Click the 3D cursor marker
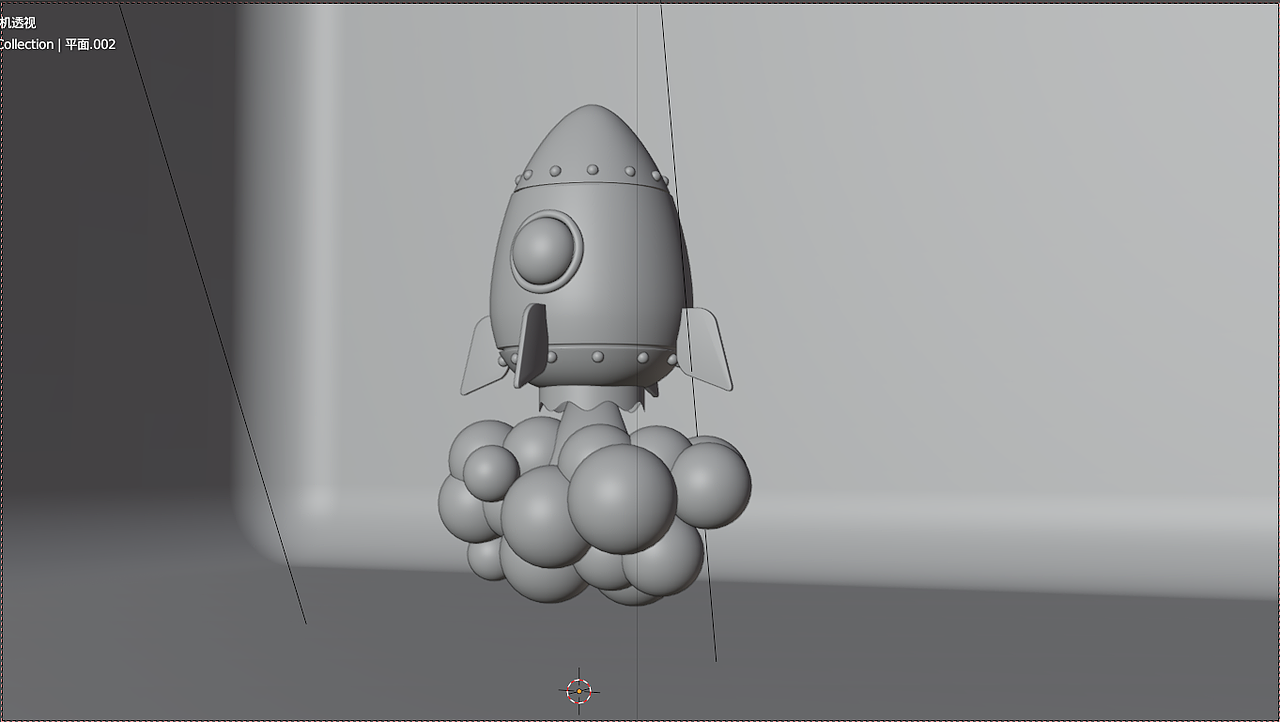This screenshot has width=1280, height=722. 578,690
